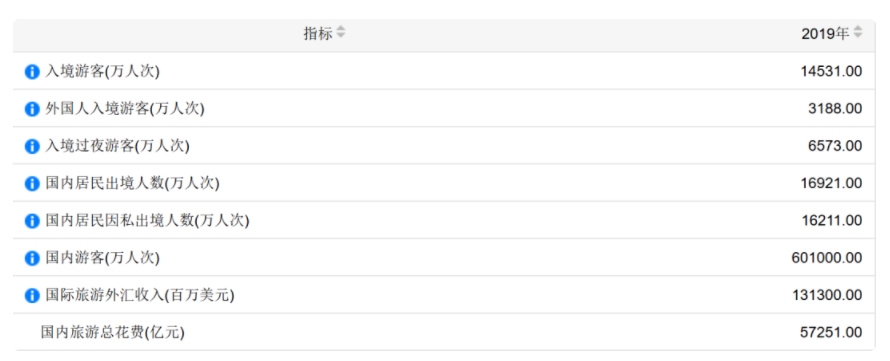Click the 2019年 column header text
The height and width of the screenshot is (361, 890).
point(825,33)
